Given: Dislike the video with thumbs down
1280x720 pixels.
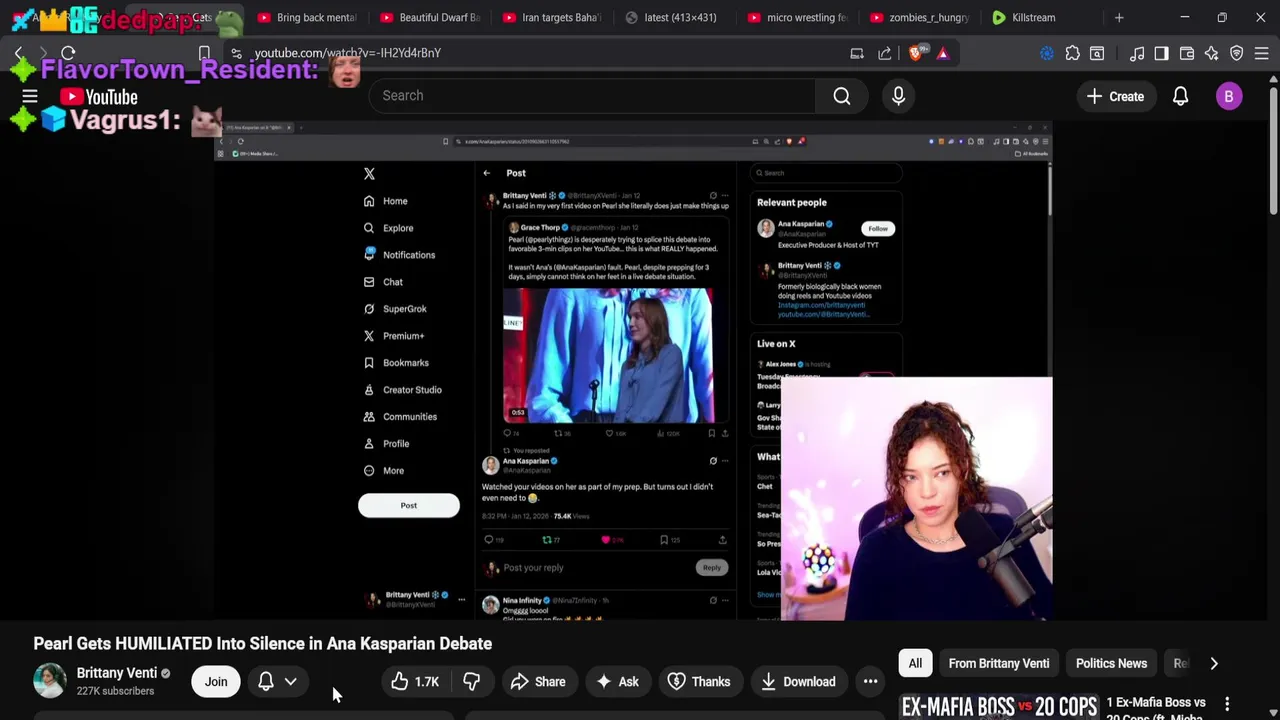Looking at the screenshot, I should [x=471, y=682].
